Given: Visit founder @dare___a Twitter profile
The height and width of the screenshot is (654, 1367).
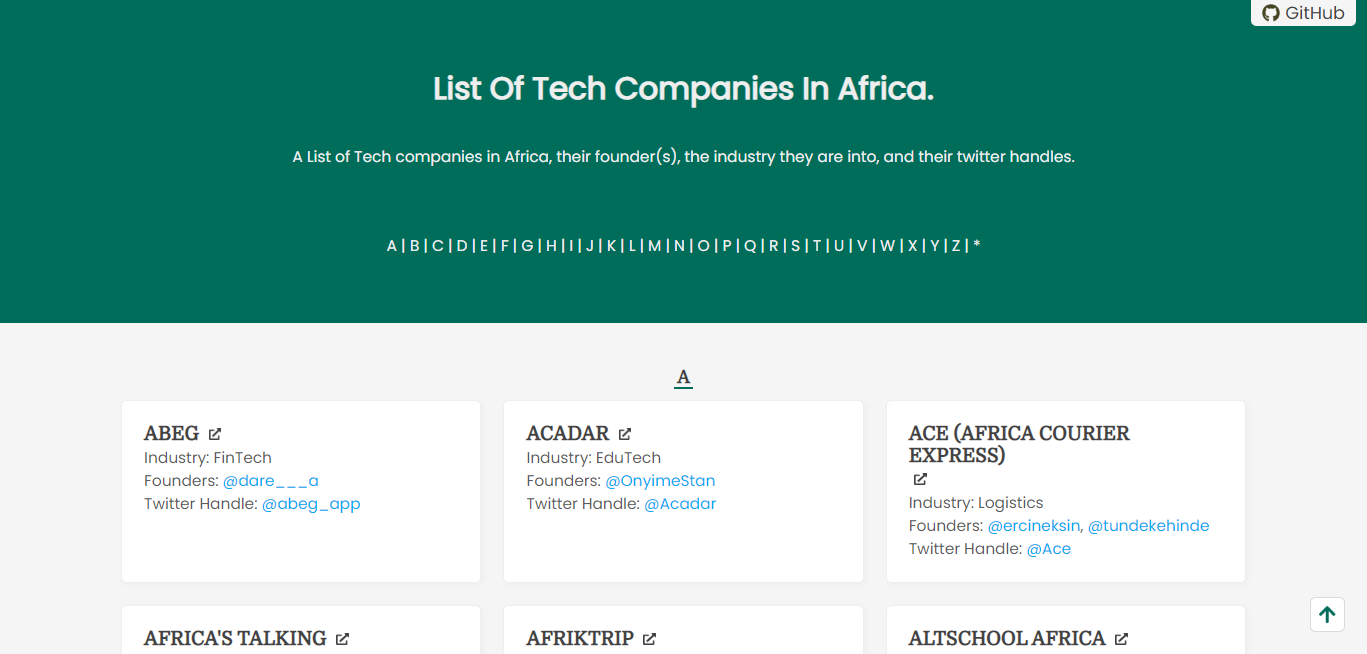Looking at the screenshot, I should (x=270, y=480).
